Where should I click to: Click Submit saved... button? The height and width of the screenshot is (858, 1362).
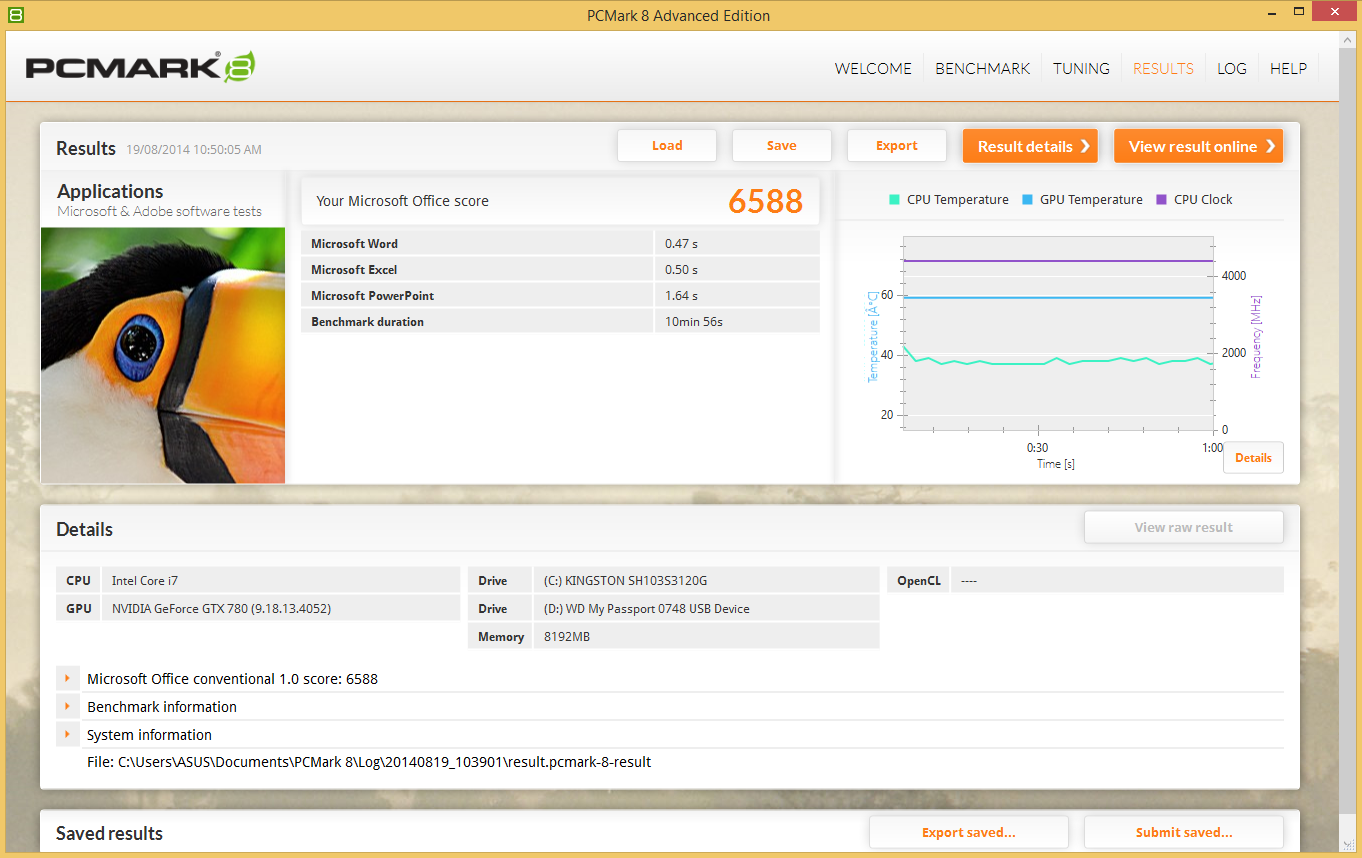point(1184,832)
